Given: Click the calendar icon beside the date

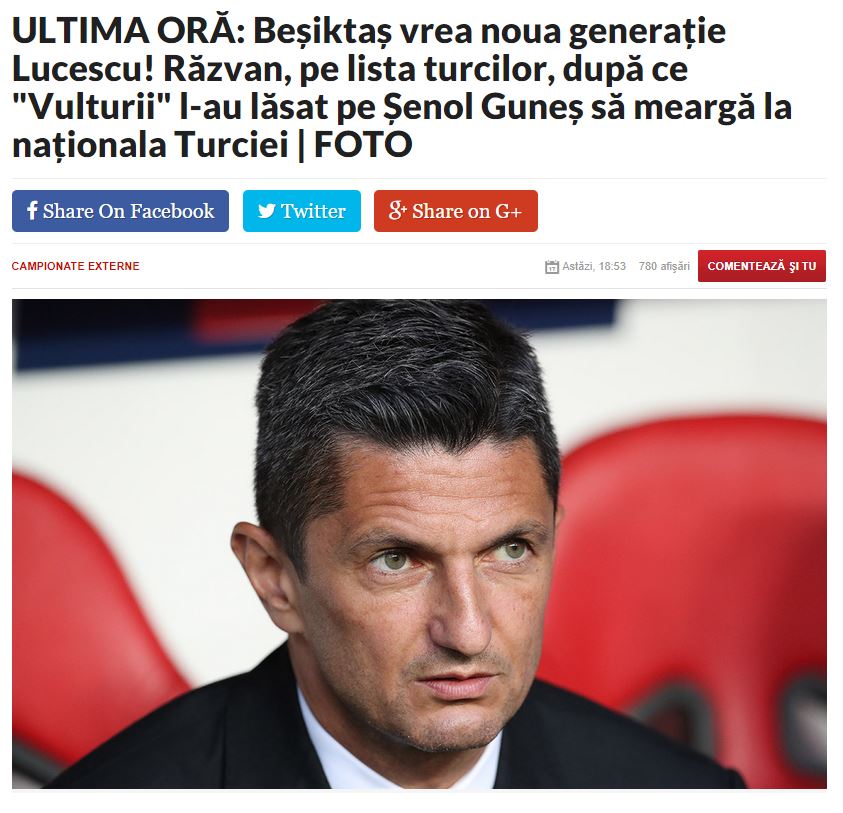Looking at the screenshot, I should (x=552, y=267).
